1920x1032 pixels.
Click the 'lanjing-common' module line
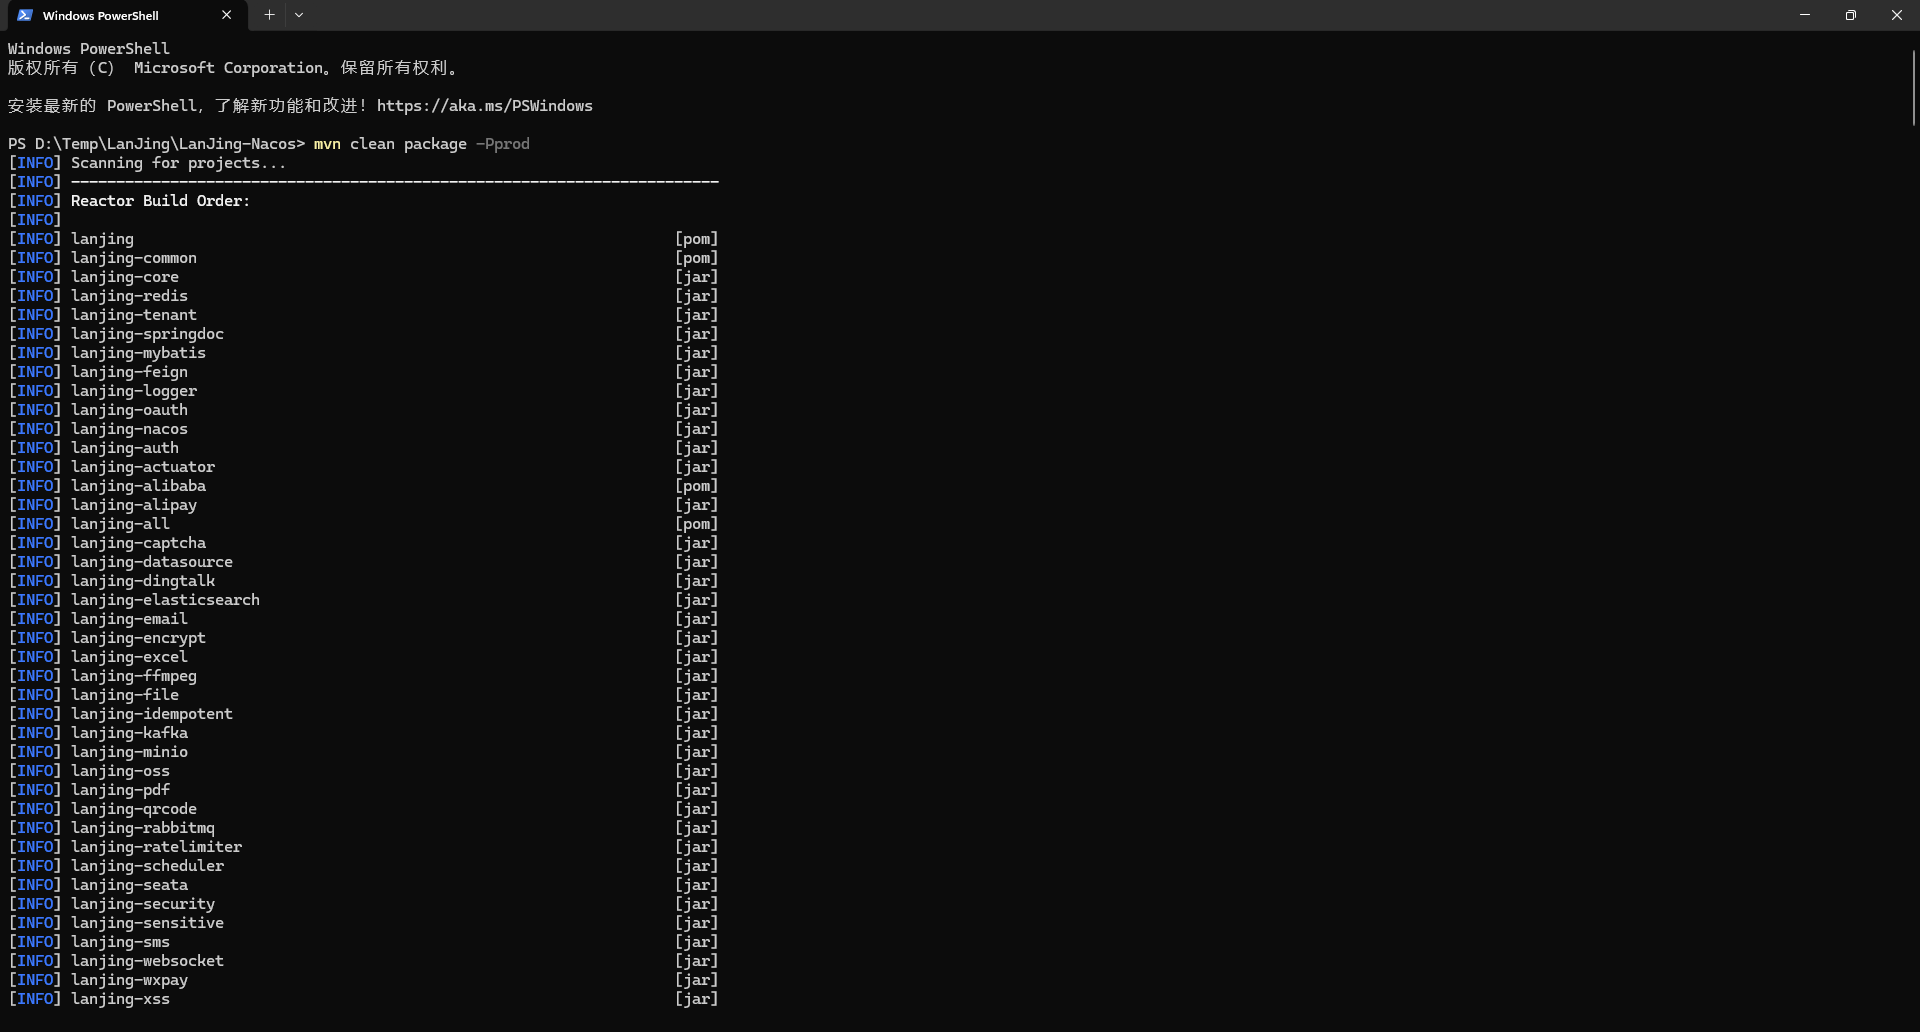click(x=134, y=258)
